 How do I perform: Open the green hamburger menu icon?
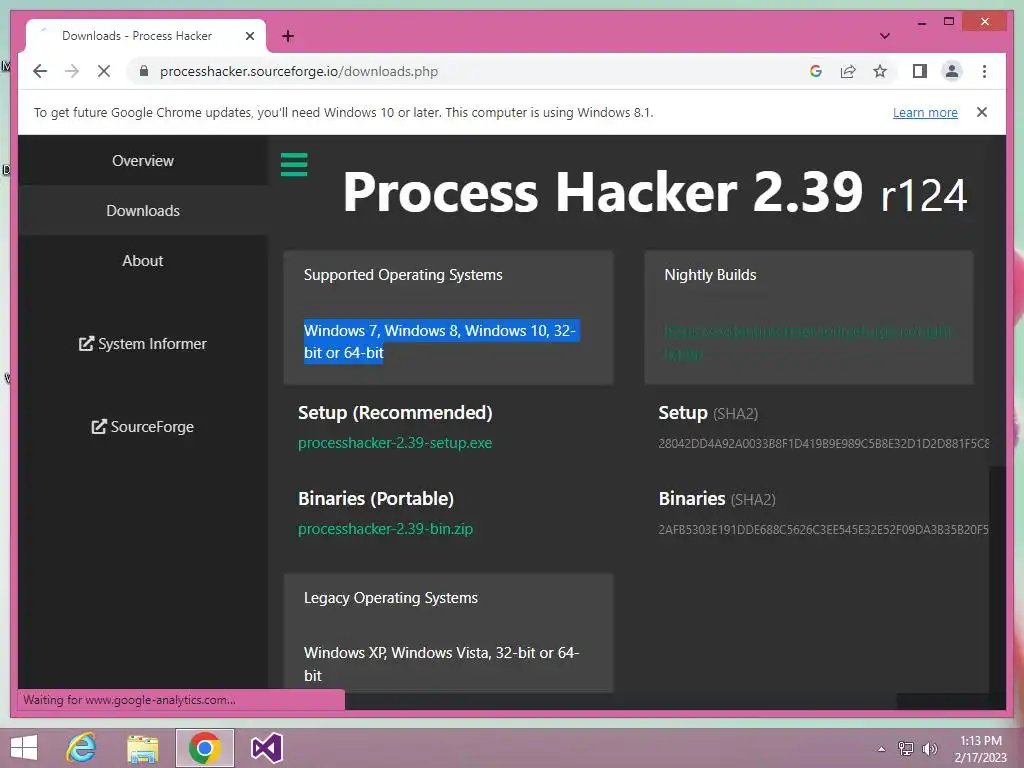[x=294, y=164]
